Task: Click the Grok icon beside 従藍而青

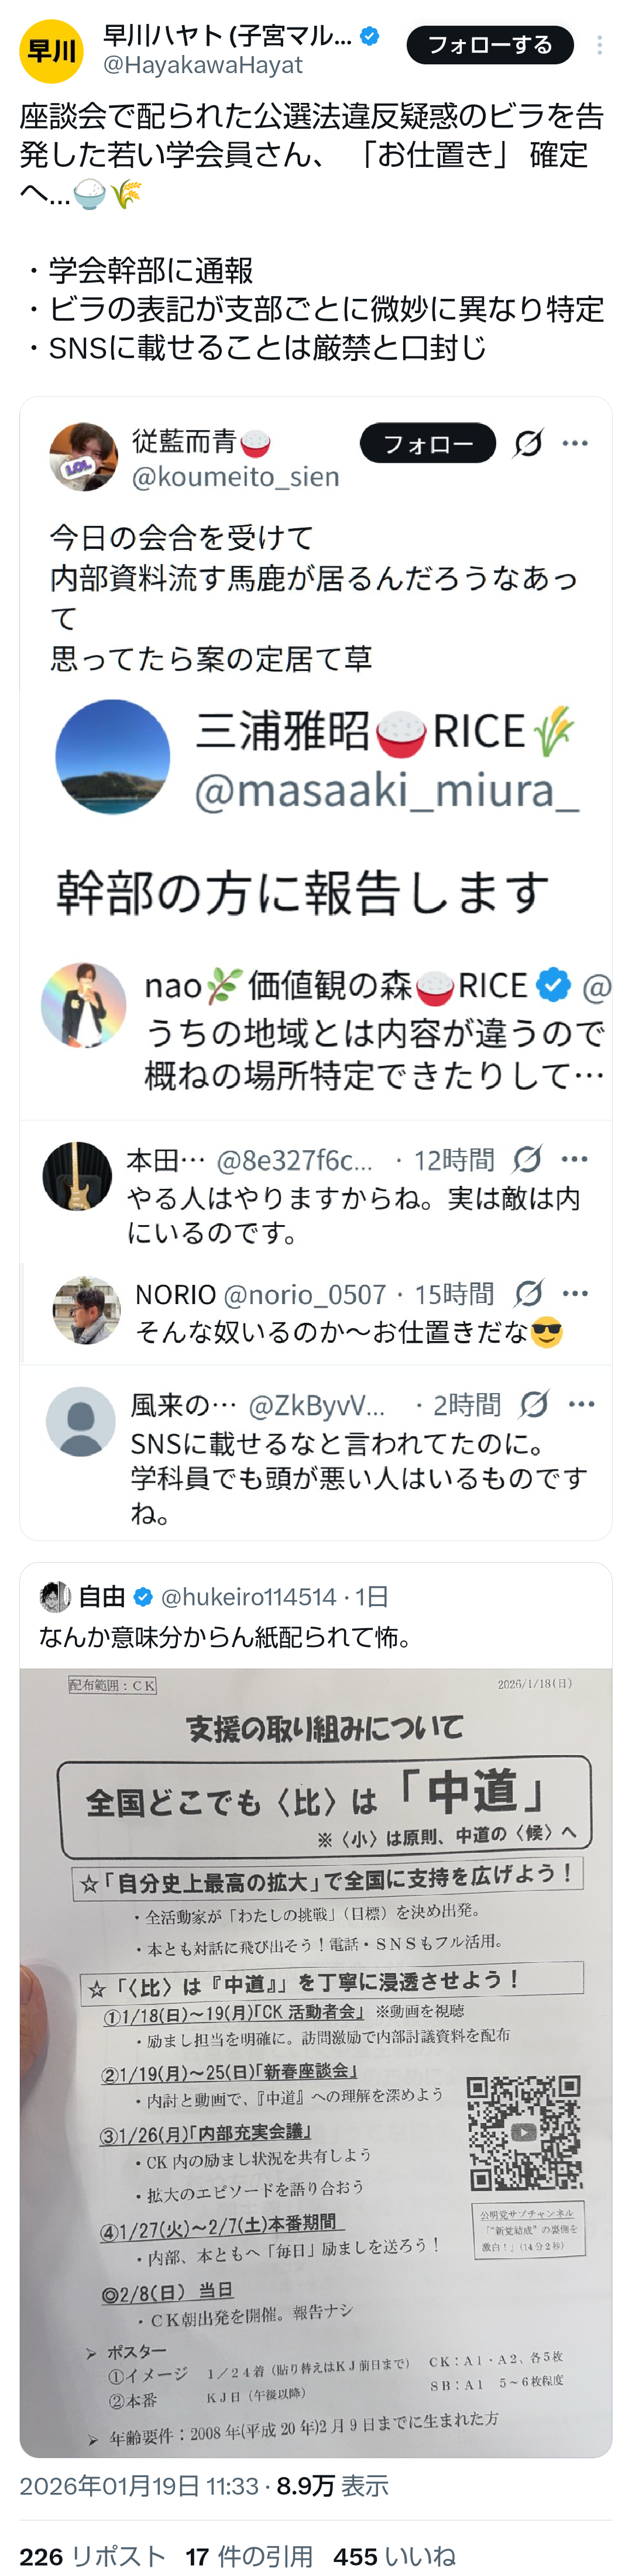Action: (528, 443)
